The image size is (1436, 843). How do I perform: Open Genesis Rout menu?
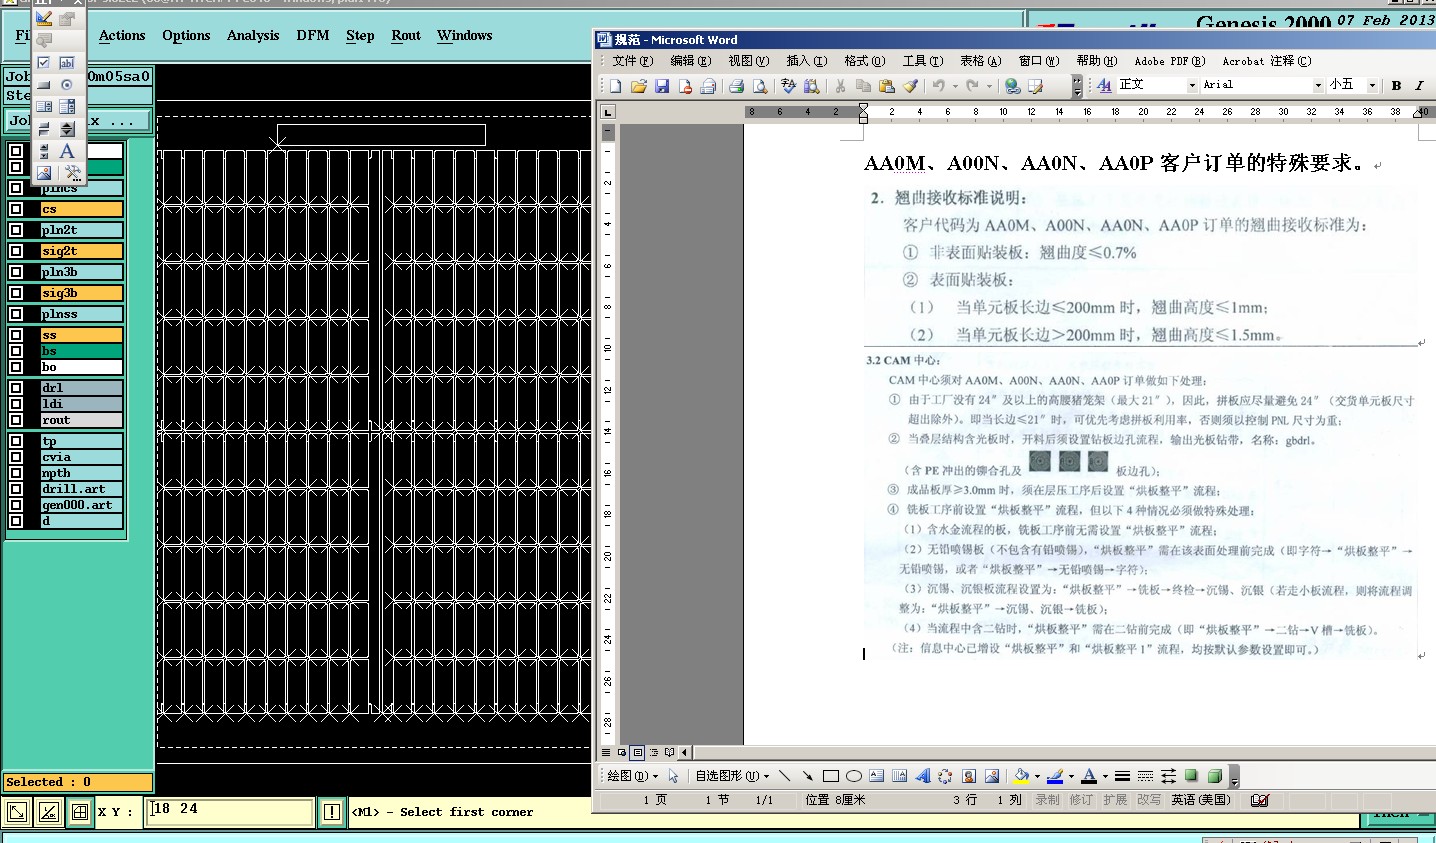(x=406, y=35)
